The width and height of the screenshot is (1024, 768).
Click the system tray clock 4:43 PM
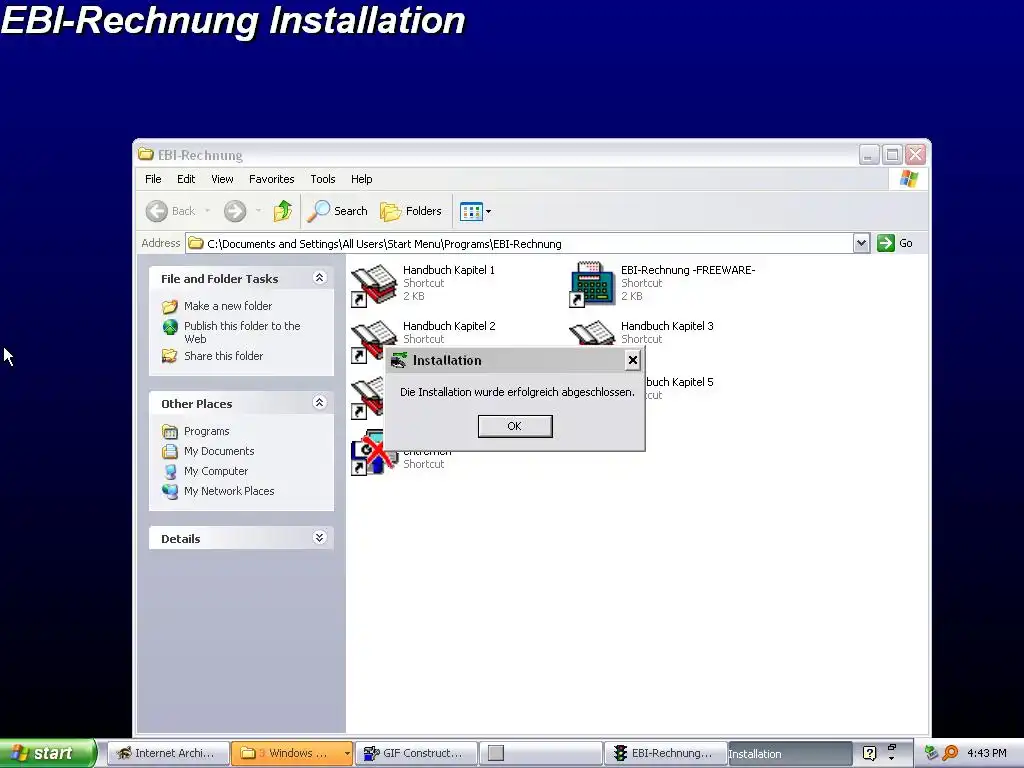pyautogui.click(x=987, y=753)
